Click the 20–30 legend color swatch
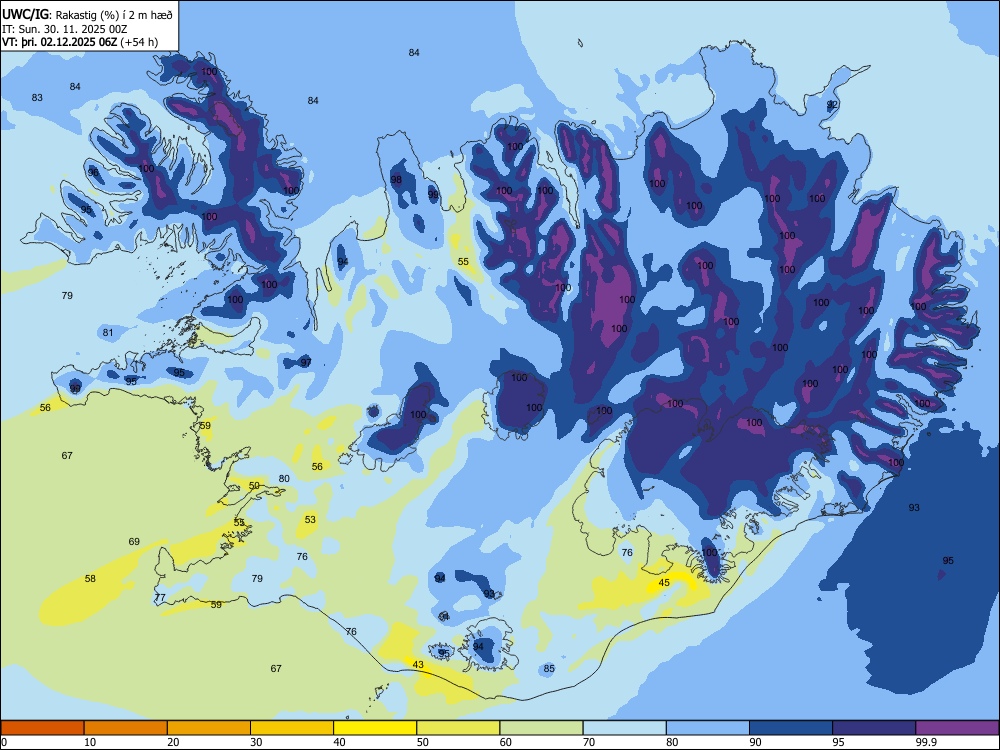The image size is (1000, 750). [209, 728]
